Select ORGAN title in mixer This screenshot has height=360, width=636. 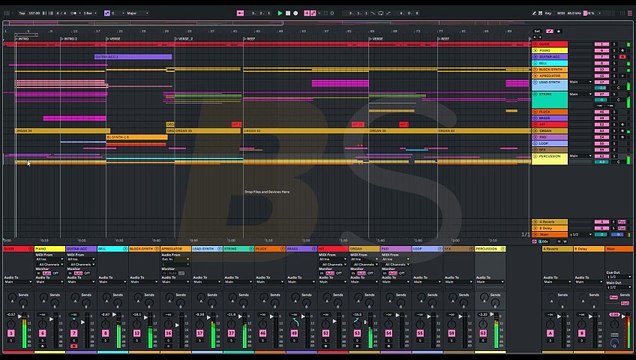point(364,249)
